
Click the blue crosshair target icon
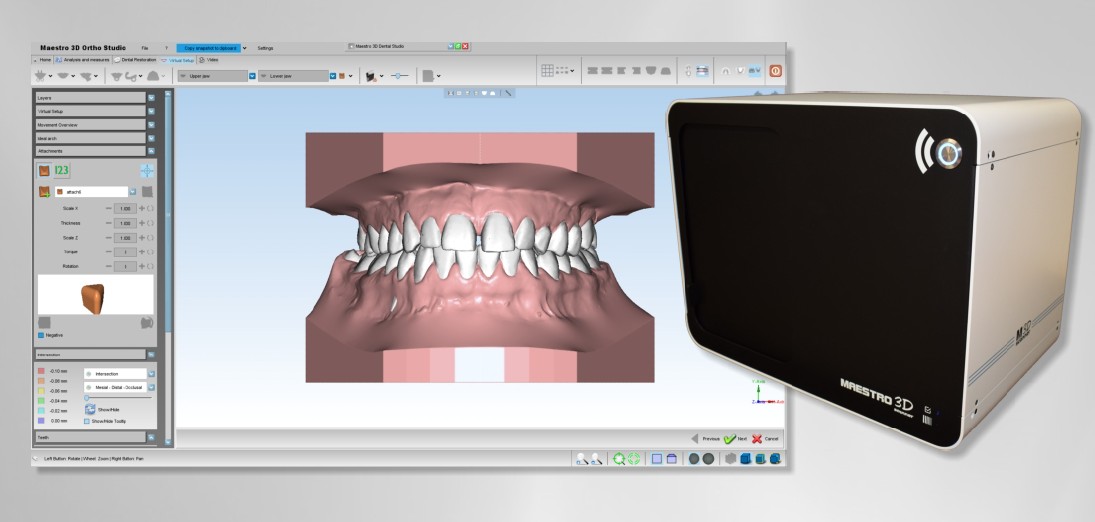coord(147,171)
